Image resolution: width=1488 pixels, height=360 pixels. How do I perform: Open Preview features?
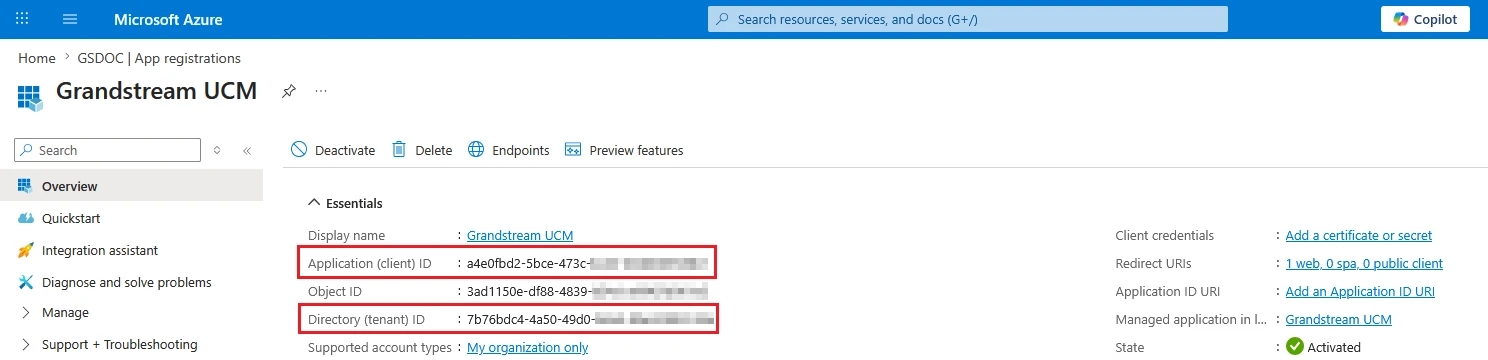(624, 150)
